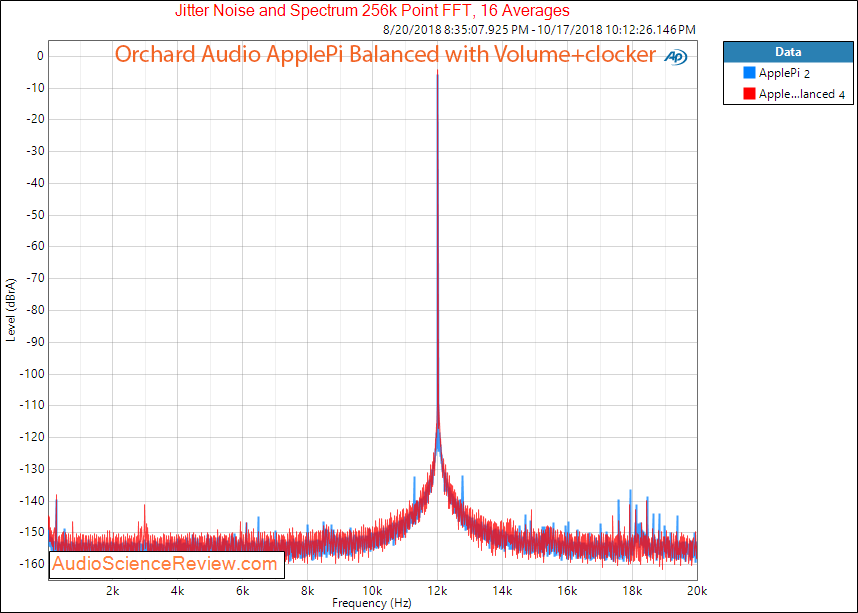This screenshot has width=858, height=613.
Task: Click the 'Level (dBrA)' axis label
Action: (x=11, y=310)
